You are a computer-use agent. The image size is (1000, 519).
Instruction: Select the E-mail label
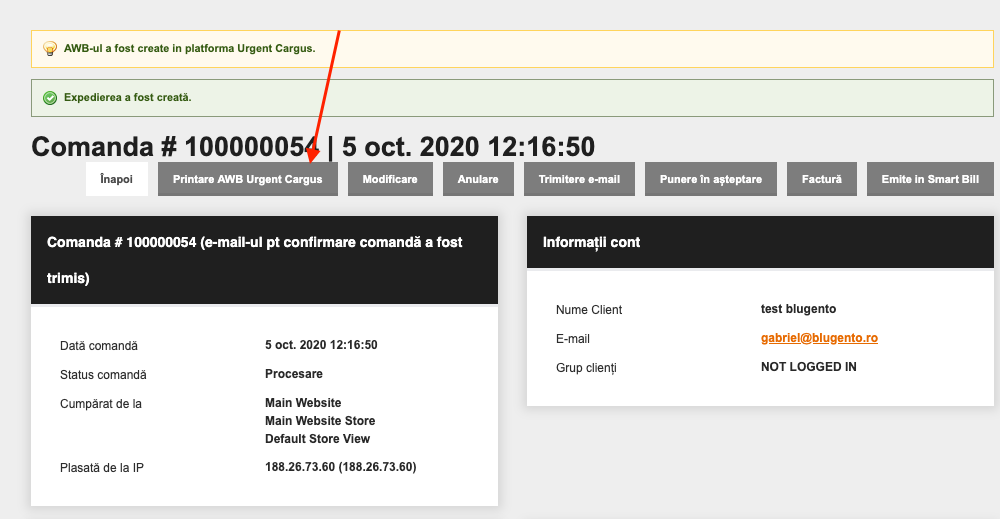click(573, 339)
